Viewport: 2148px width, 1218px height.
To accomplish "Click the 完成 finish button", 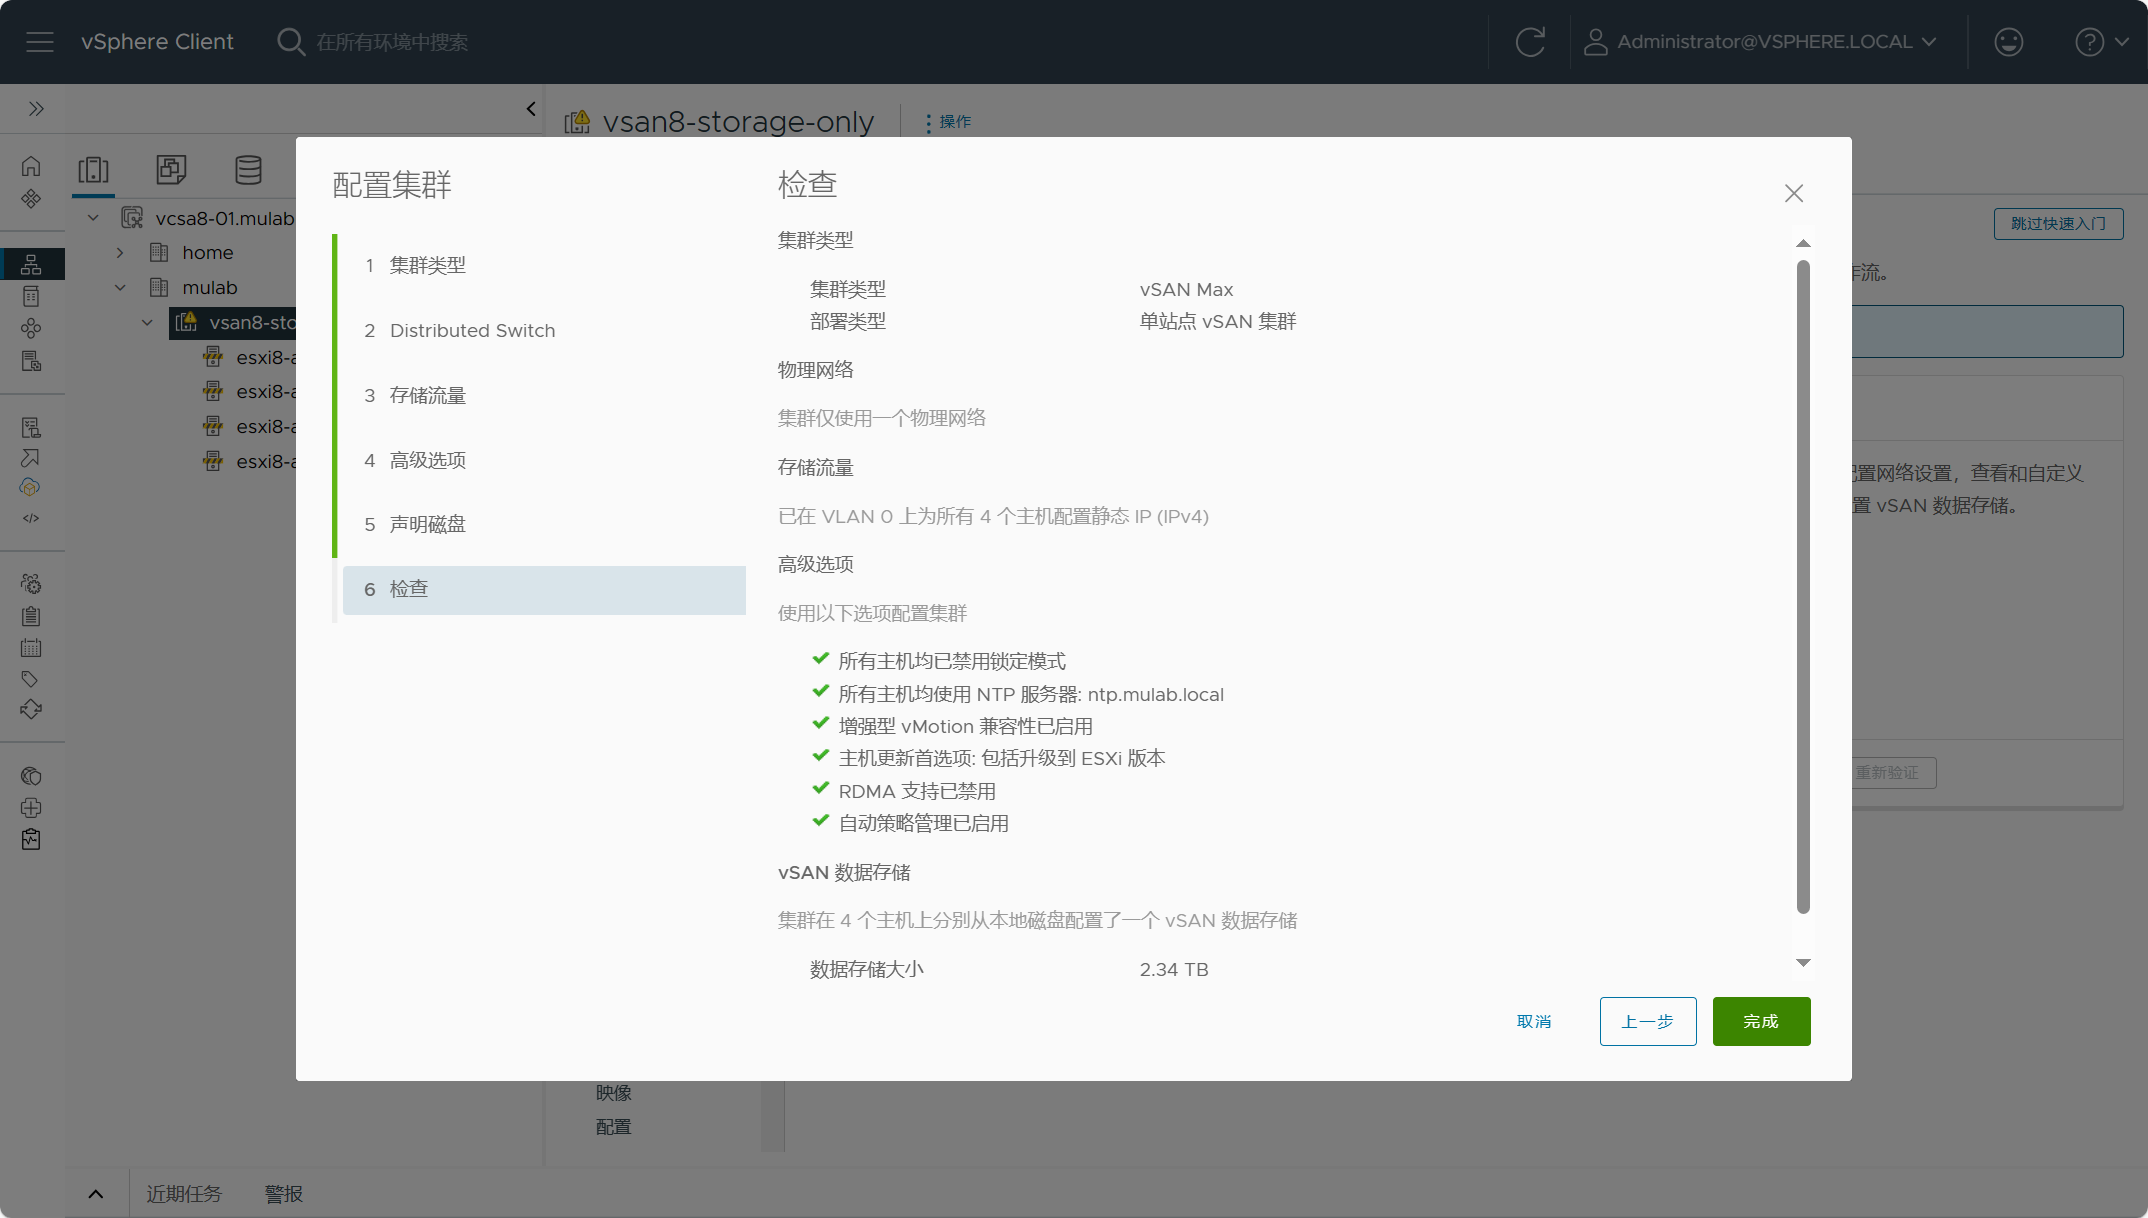I will click(1761, 1021).
